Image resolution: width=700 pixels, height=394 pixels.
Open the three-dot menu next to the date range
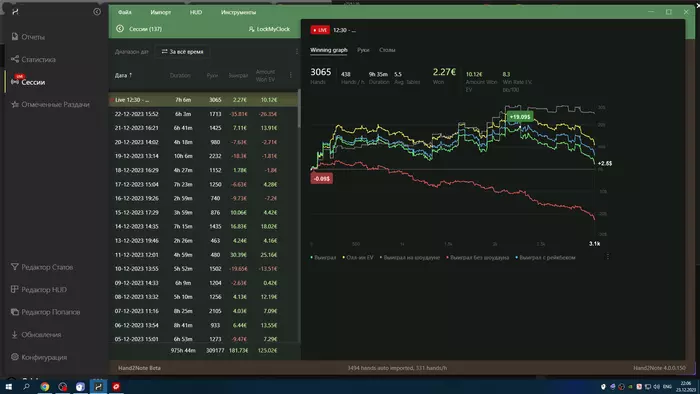click(x=296, y=52)
